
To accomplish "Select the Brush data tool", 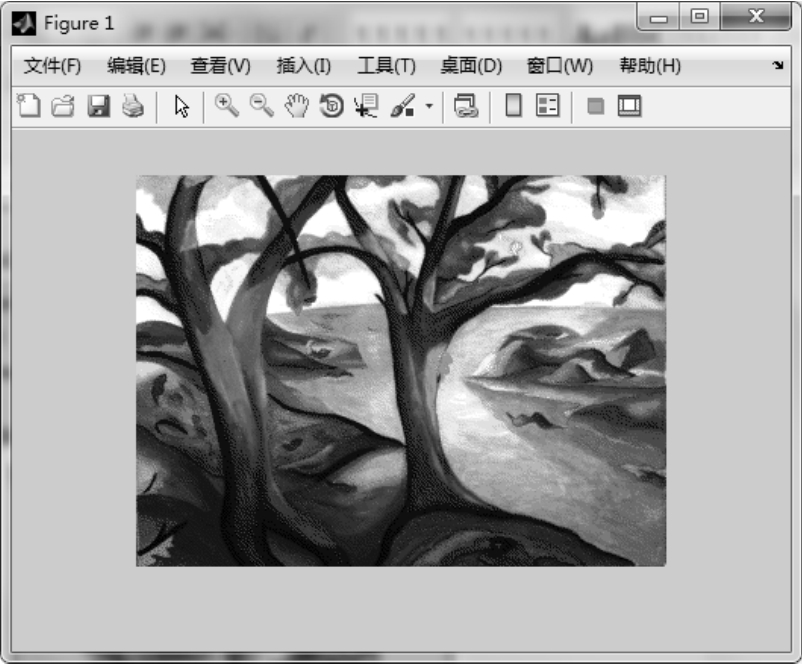I will pos(402,106).
